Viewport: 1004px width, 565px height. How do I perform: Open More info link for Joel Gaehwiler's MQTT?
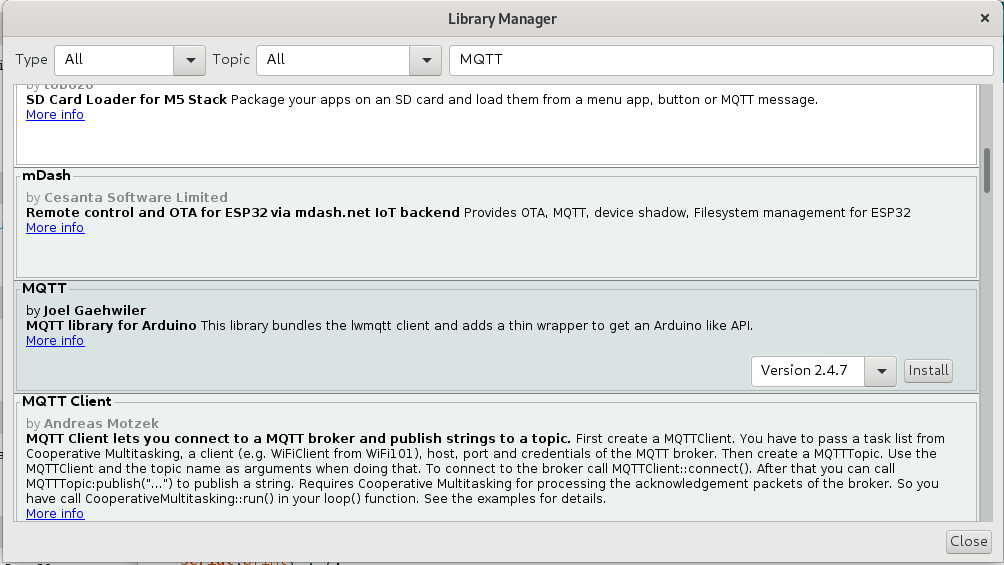tap(55, 341)
